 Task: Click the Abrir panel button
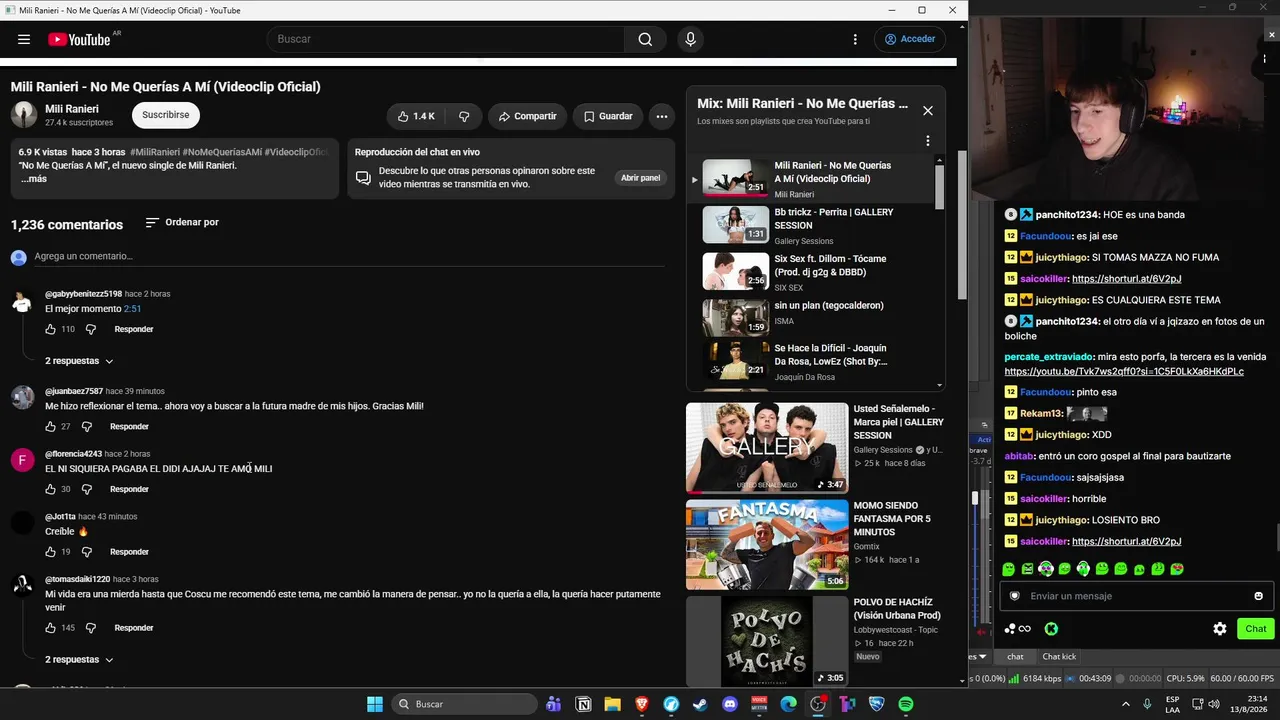coord(641,178)
